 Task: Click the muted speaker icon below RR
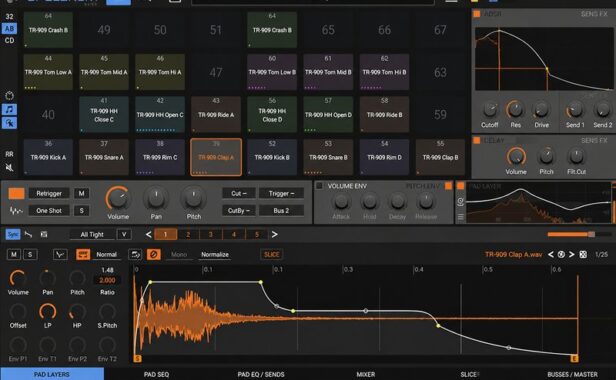(x=9, y=168)
